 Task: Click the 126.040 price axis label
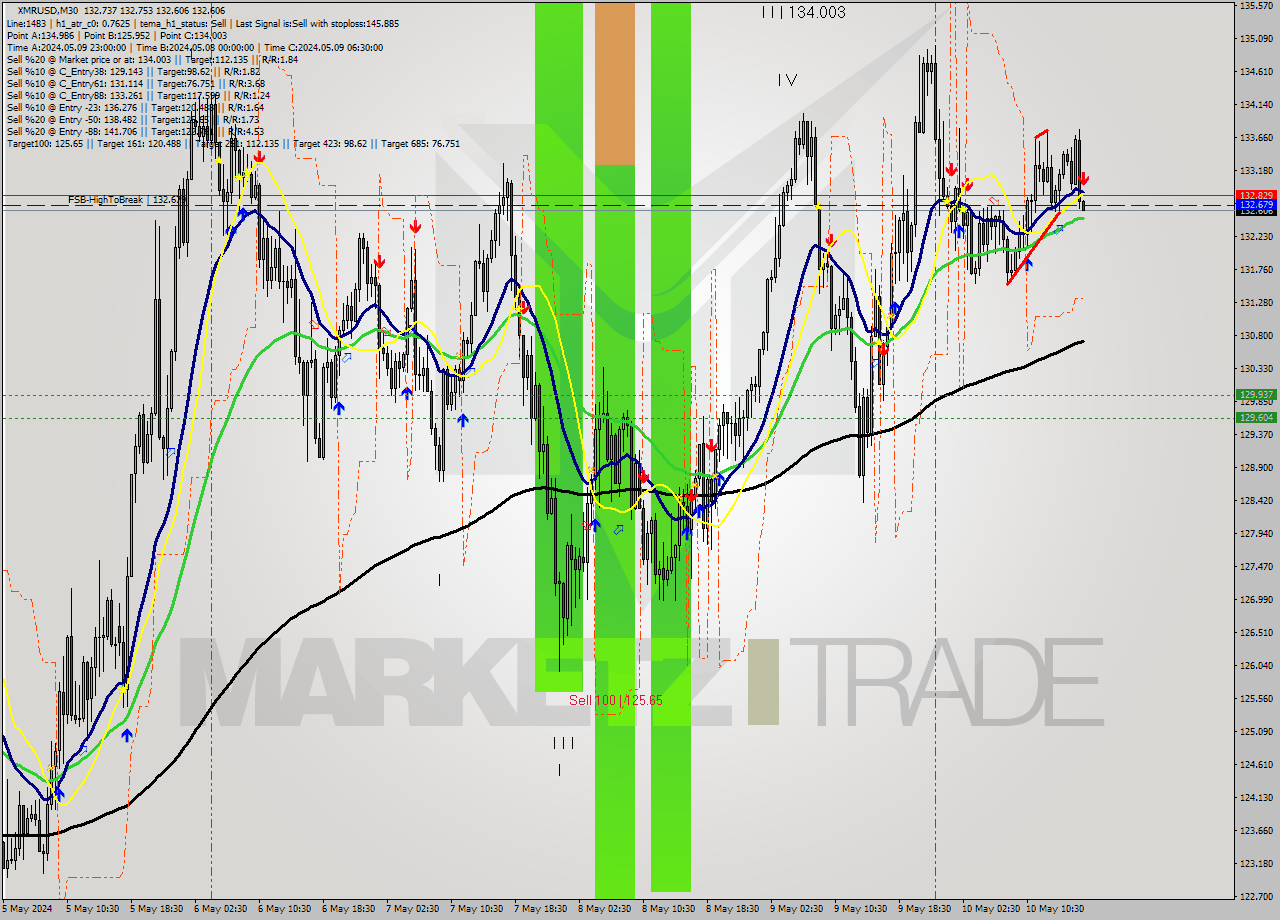pos(1255,666)
